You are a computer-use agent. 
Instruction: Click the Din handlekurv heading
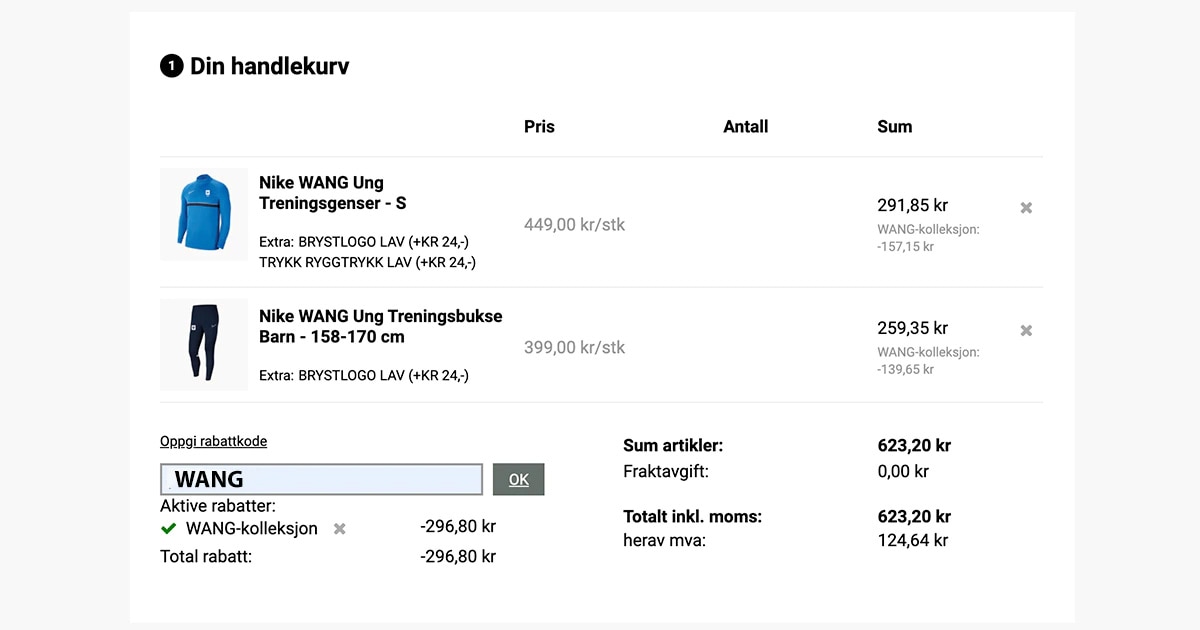pos(270,67)
